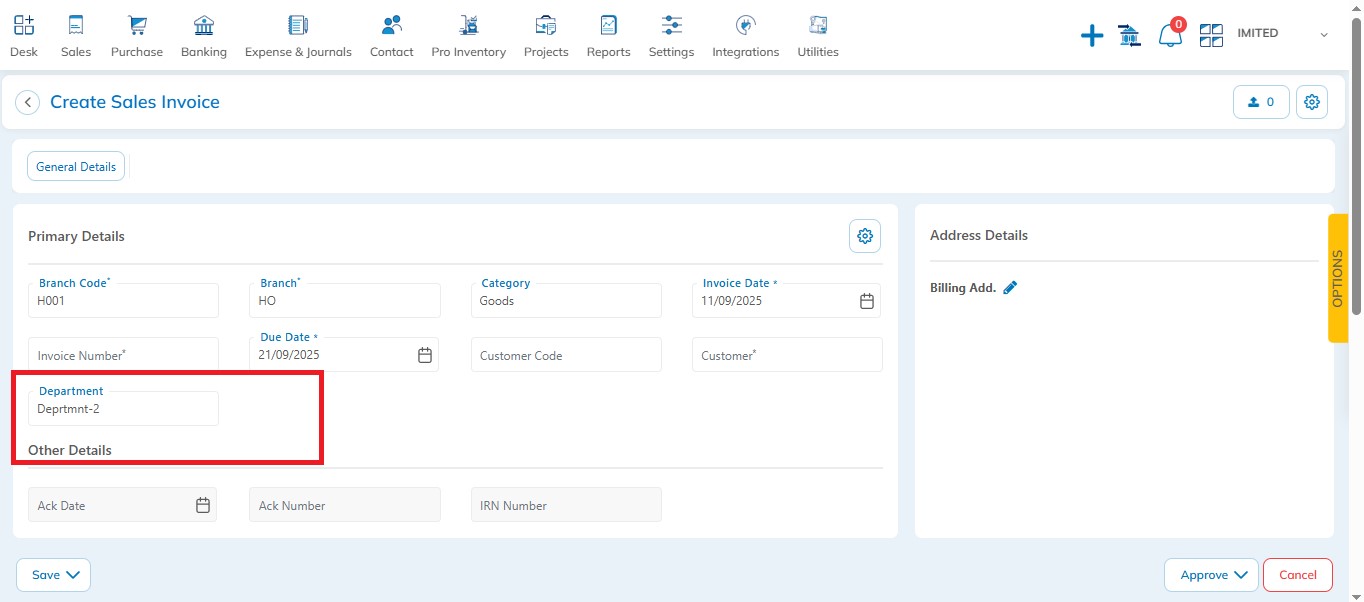Click the upload attachments count button
This screenshot has height=602, width=1364.
coord(1261,102)
